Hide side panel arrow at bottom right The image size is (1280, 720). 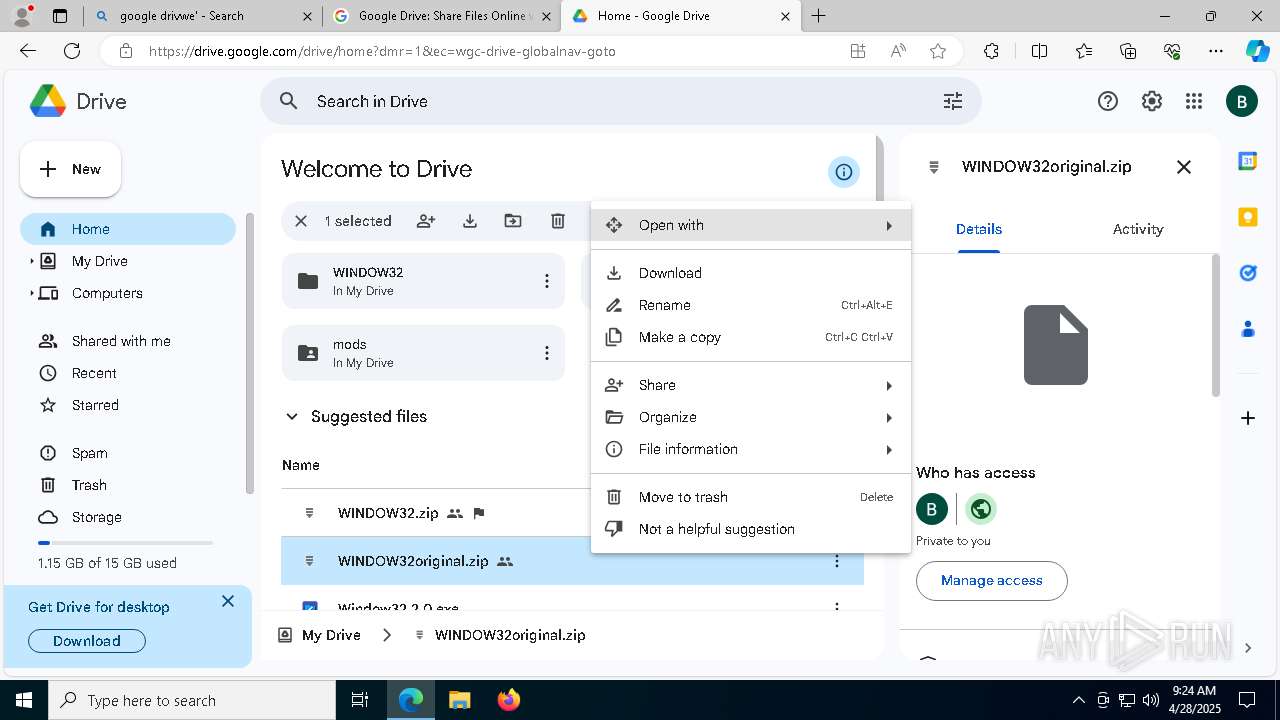(1248, 648)
